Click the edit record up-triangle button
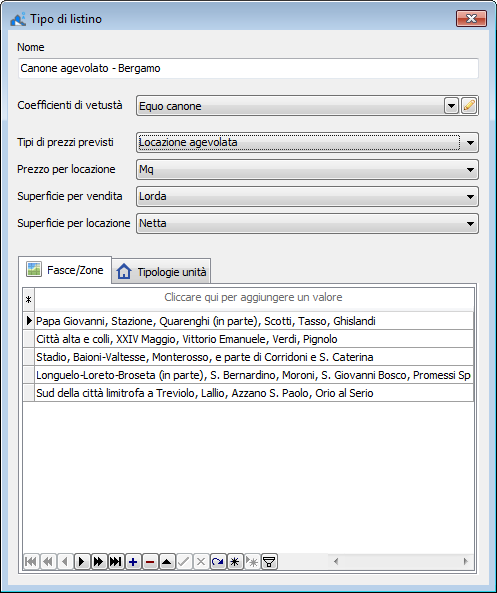 point(167,562)
